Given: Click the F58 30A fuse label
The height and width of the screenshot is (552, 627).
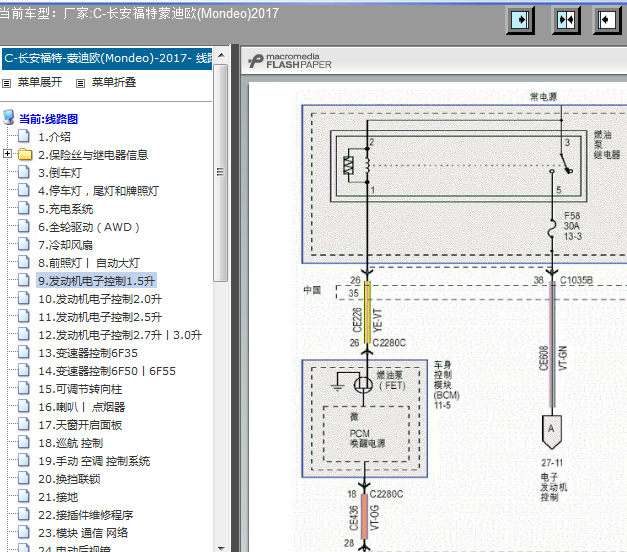Looking at the screenshot, I should [x=572, y=226].
